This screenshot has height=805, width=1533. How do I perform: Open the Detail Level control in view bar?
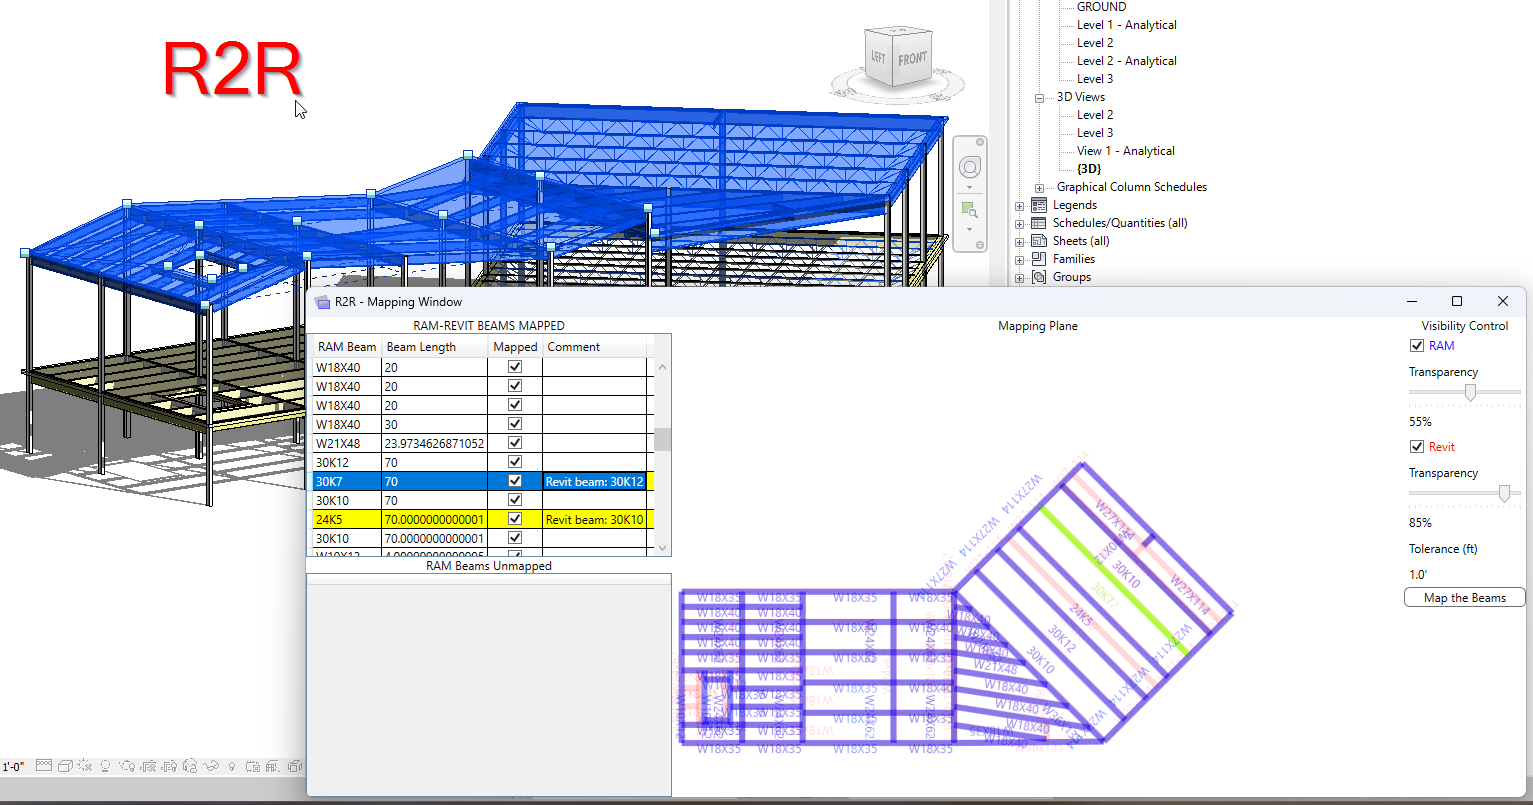(x=43, y=766)
